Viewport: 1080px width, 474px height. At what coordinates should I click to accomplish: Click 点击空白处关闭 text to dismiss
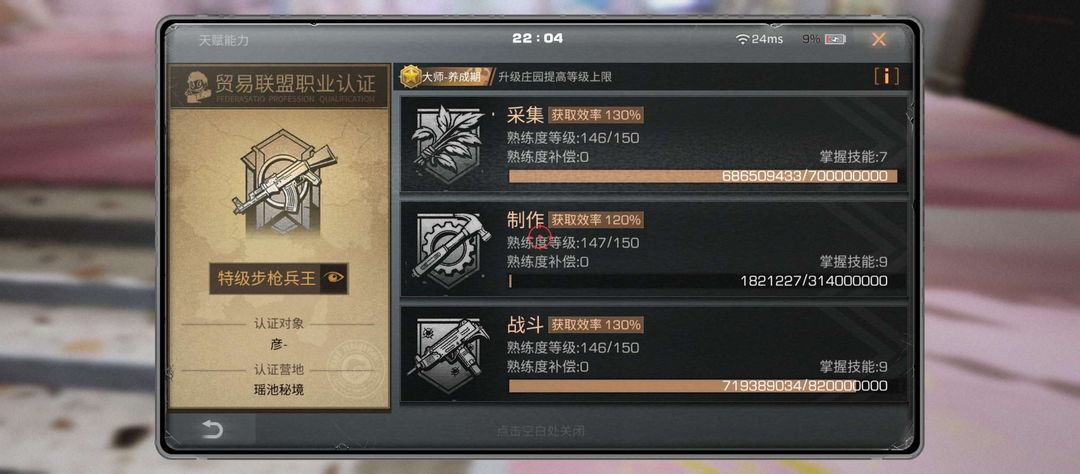coord(541,431)
